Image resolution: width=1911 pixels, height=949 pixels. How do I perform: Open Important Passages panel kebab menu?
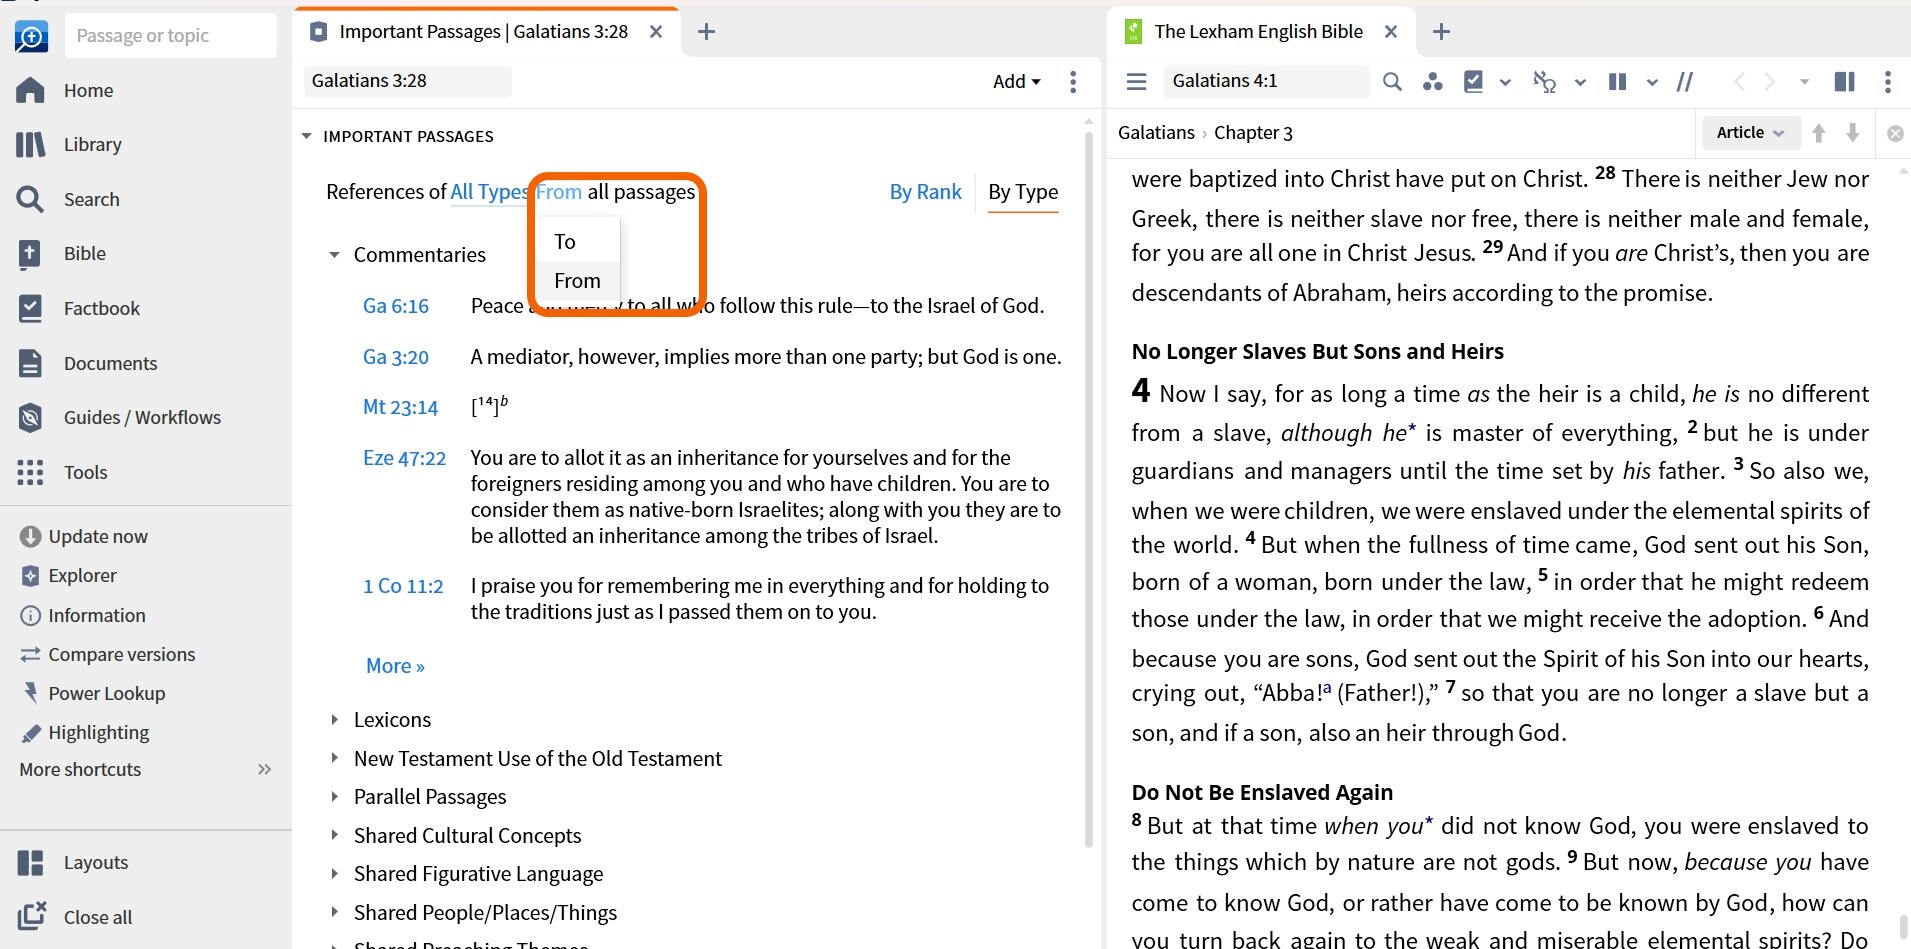pyautogui.click(x=1073, y=81)
